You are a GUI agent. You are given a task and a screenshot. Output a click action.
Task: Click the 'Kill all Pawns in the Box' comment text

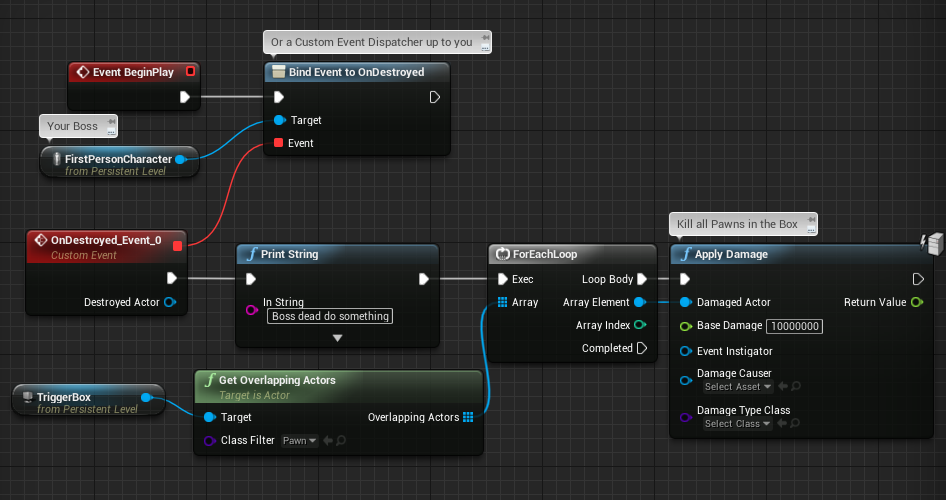(x=737, y=224)
